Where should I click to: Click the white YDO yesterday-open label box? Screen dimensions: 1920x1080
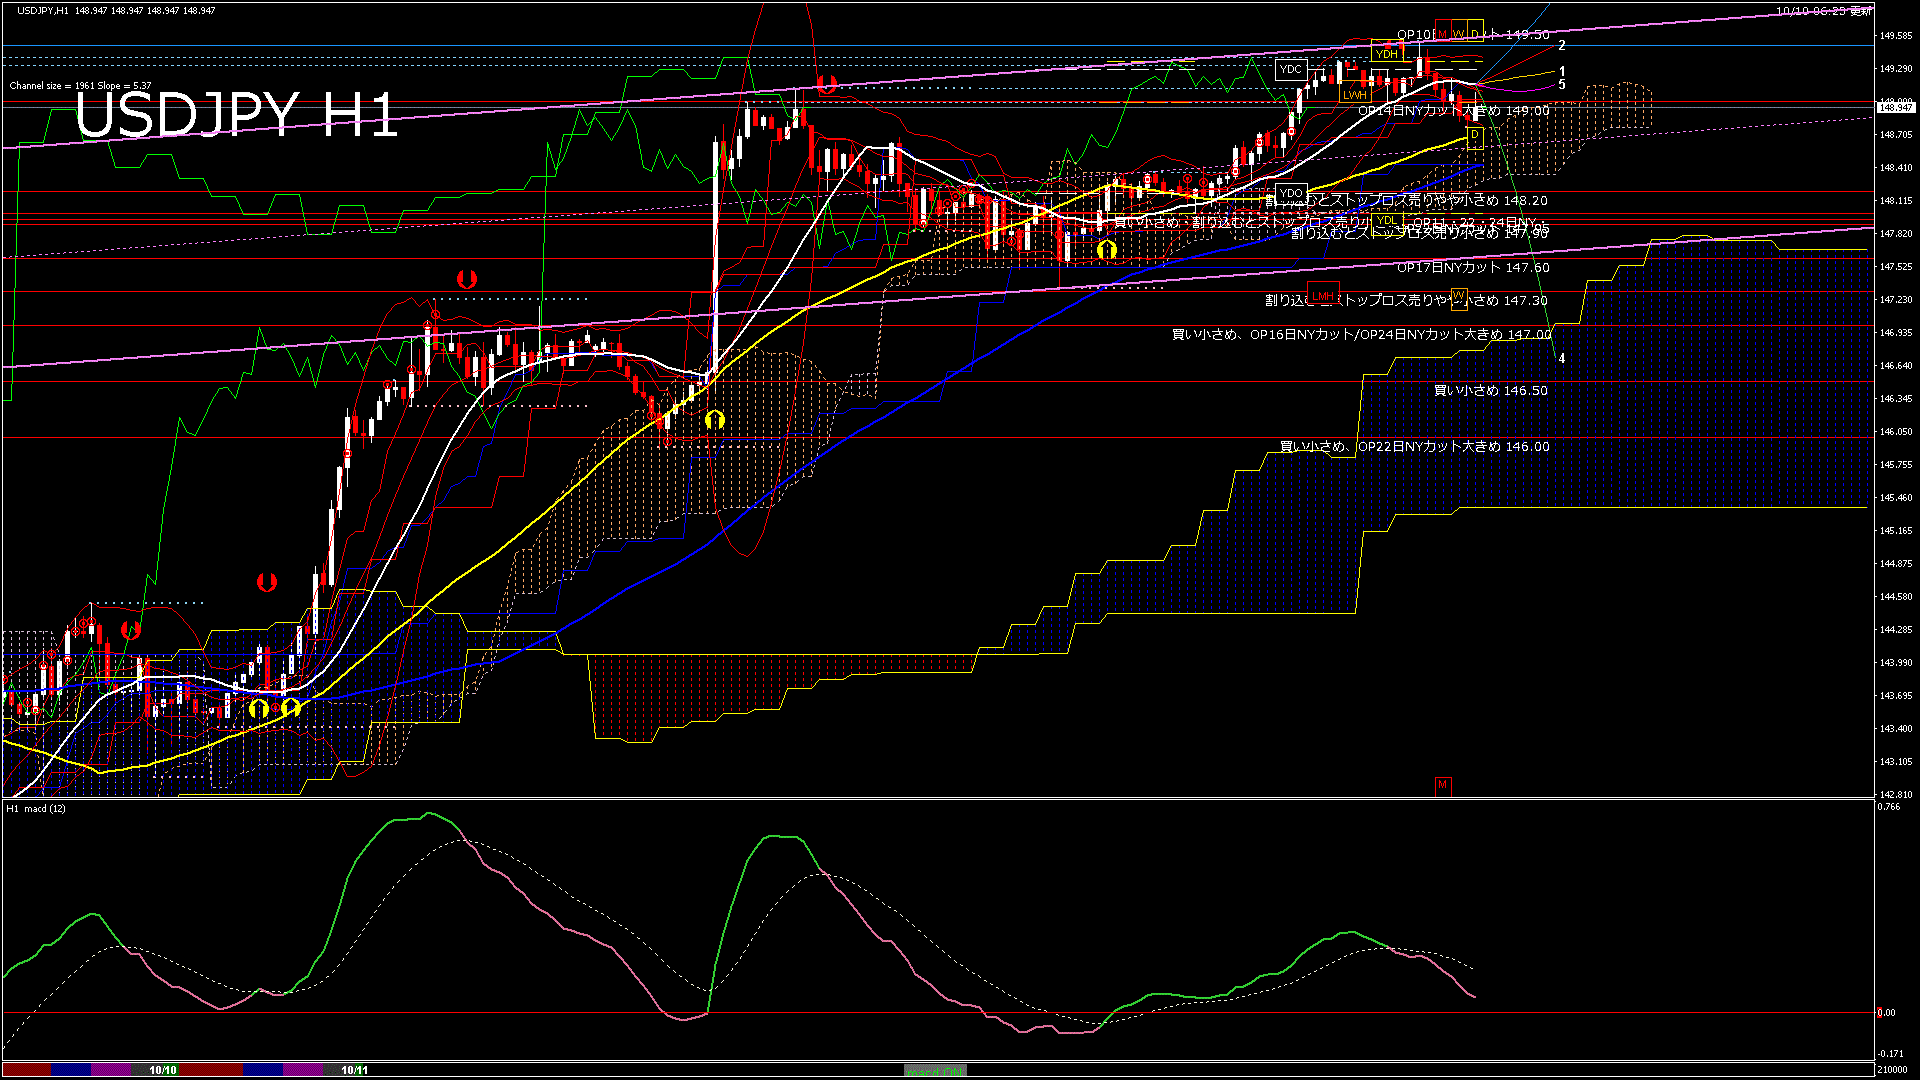(1291, 193)
